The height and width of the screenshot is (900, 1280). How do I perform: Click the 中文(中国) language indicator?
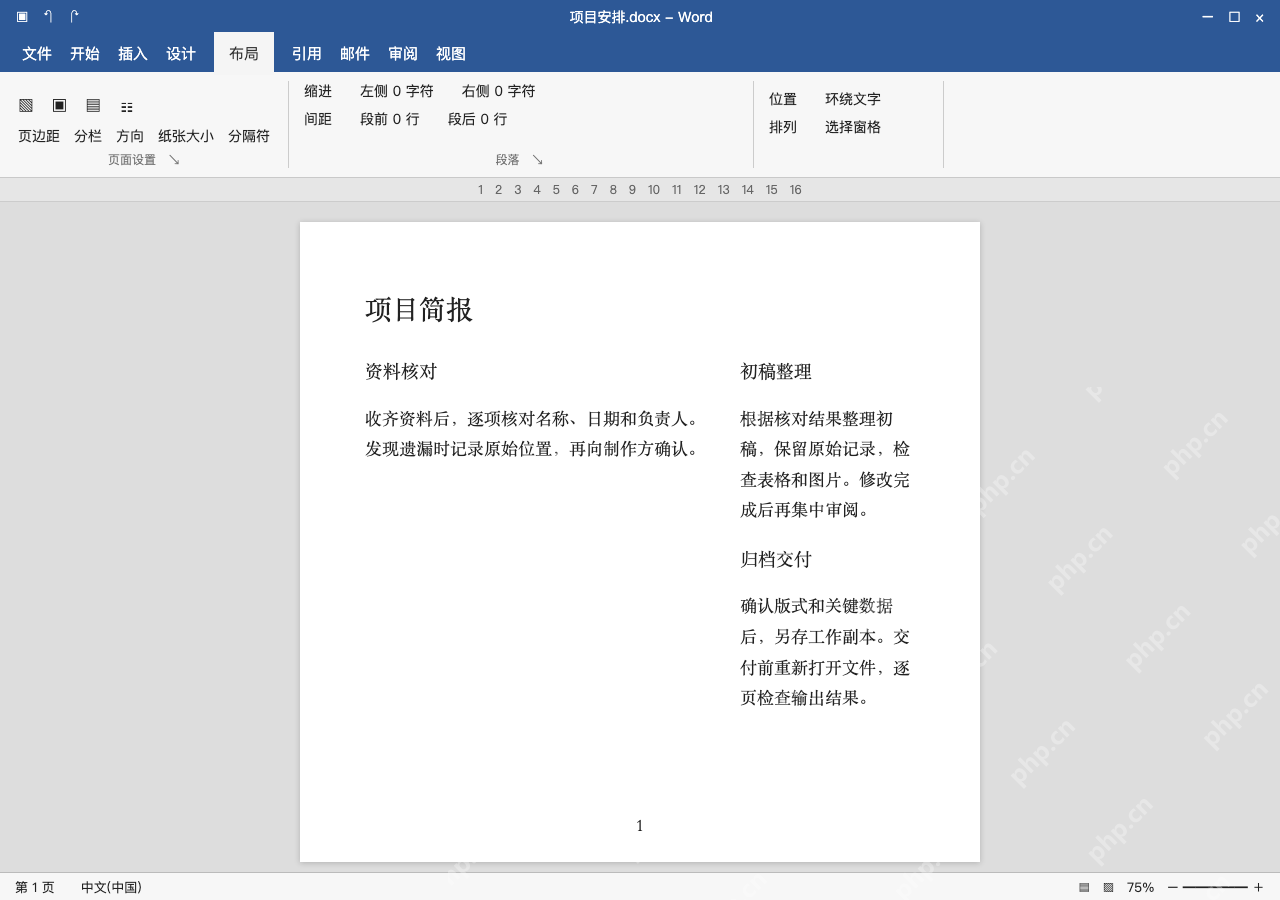click(111, 887)
